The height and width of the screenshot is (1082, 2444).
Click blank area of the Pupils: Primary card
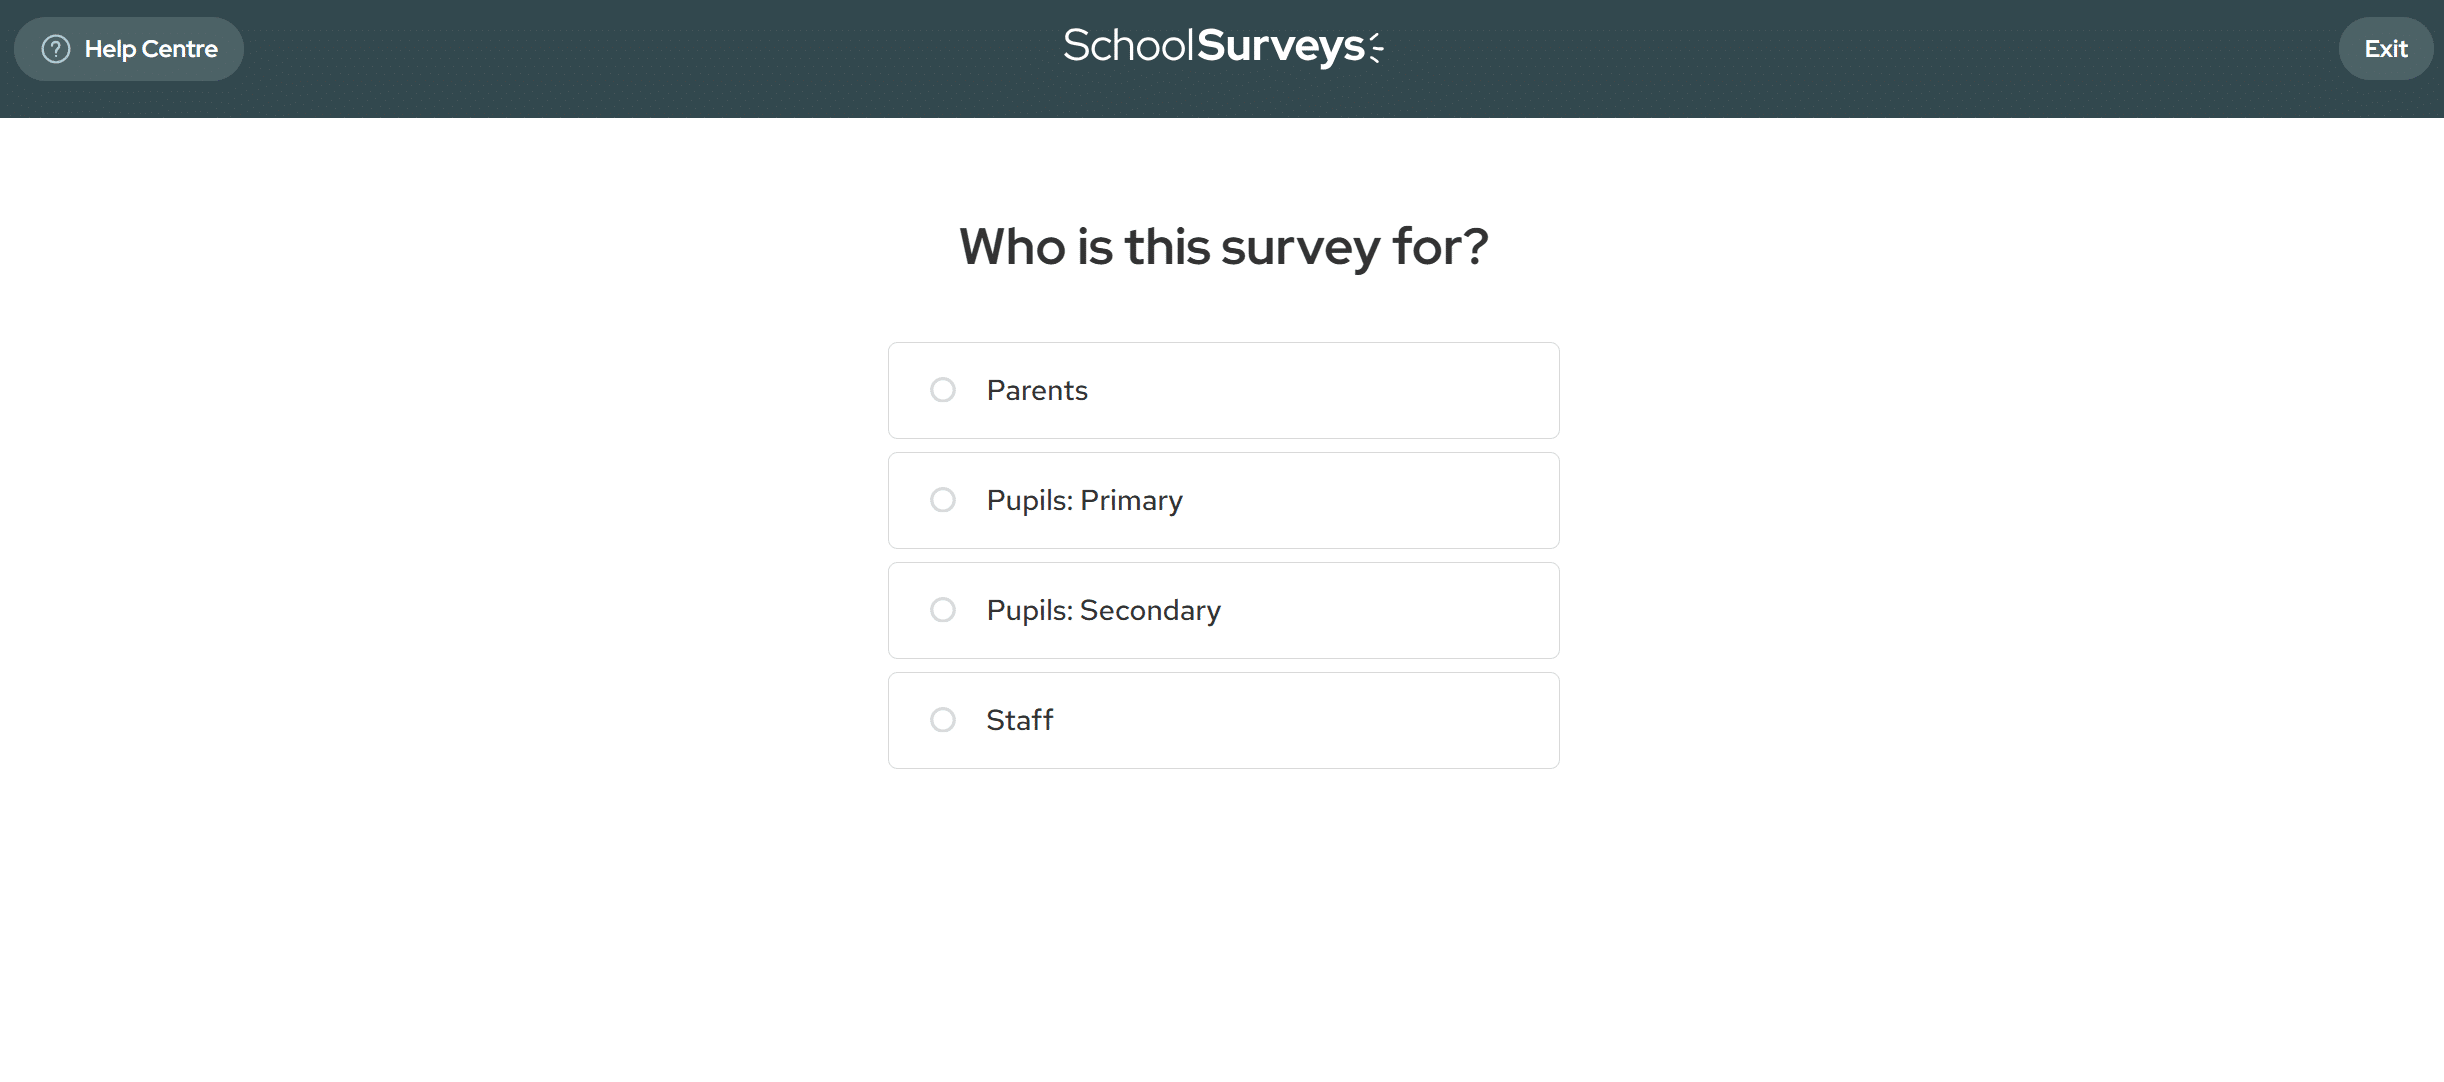(1380, 500)
